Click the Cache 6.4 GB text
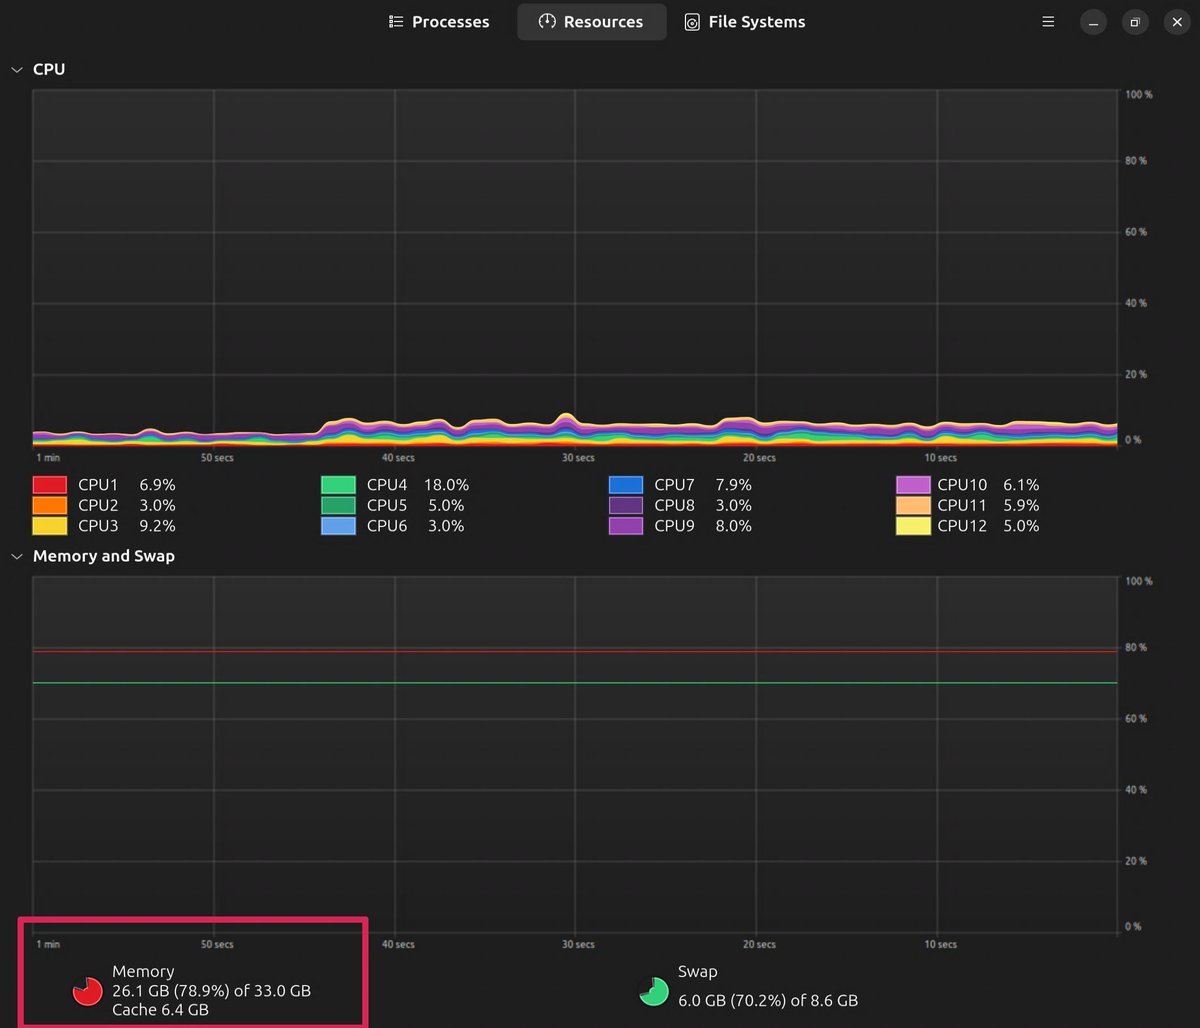This screenshot has height=1028, width=1200. click(x=160, y=1010)
